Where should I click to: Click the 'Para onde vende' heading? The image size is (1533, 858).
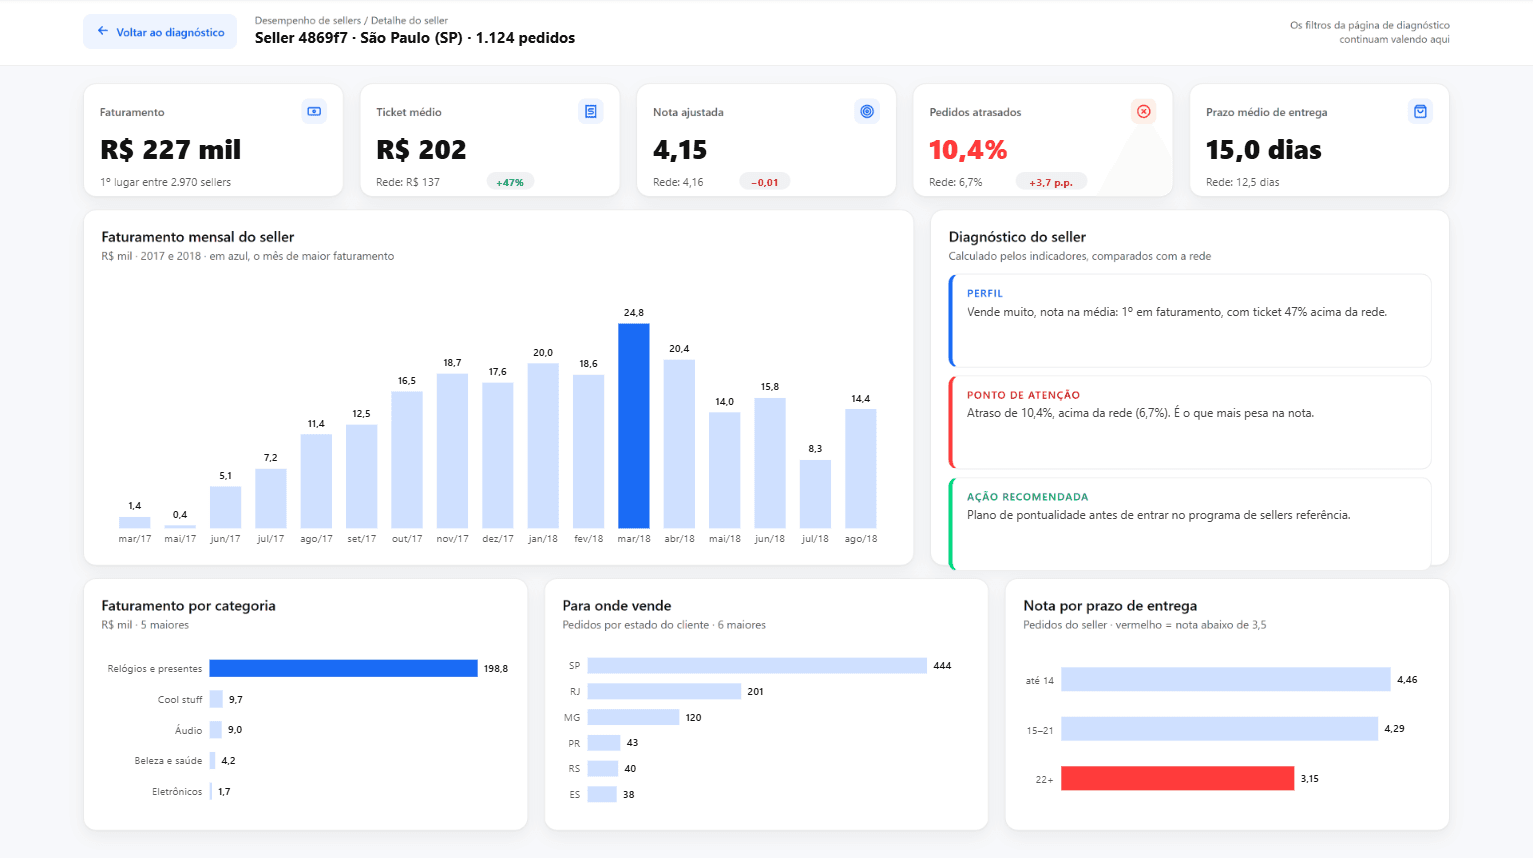tap(617, 606)
